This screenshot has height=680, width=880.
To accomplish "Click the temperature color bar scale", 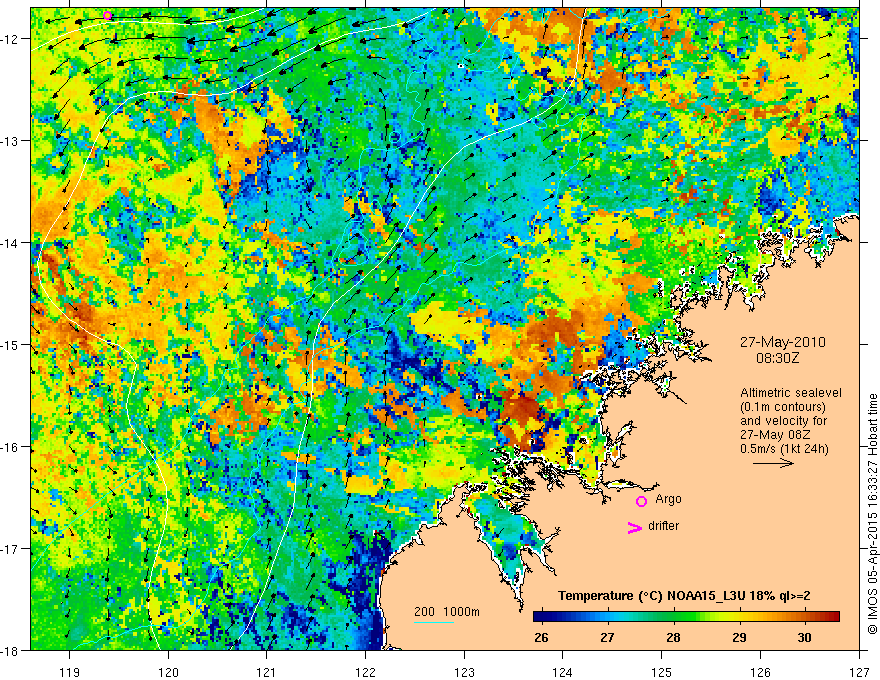I will (686, 616).
